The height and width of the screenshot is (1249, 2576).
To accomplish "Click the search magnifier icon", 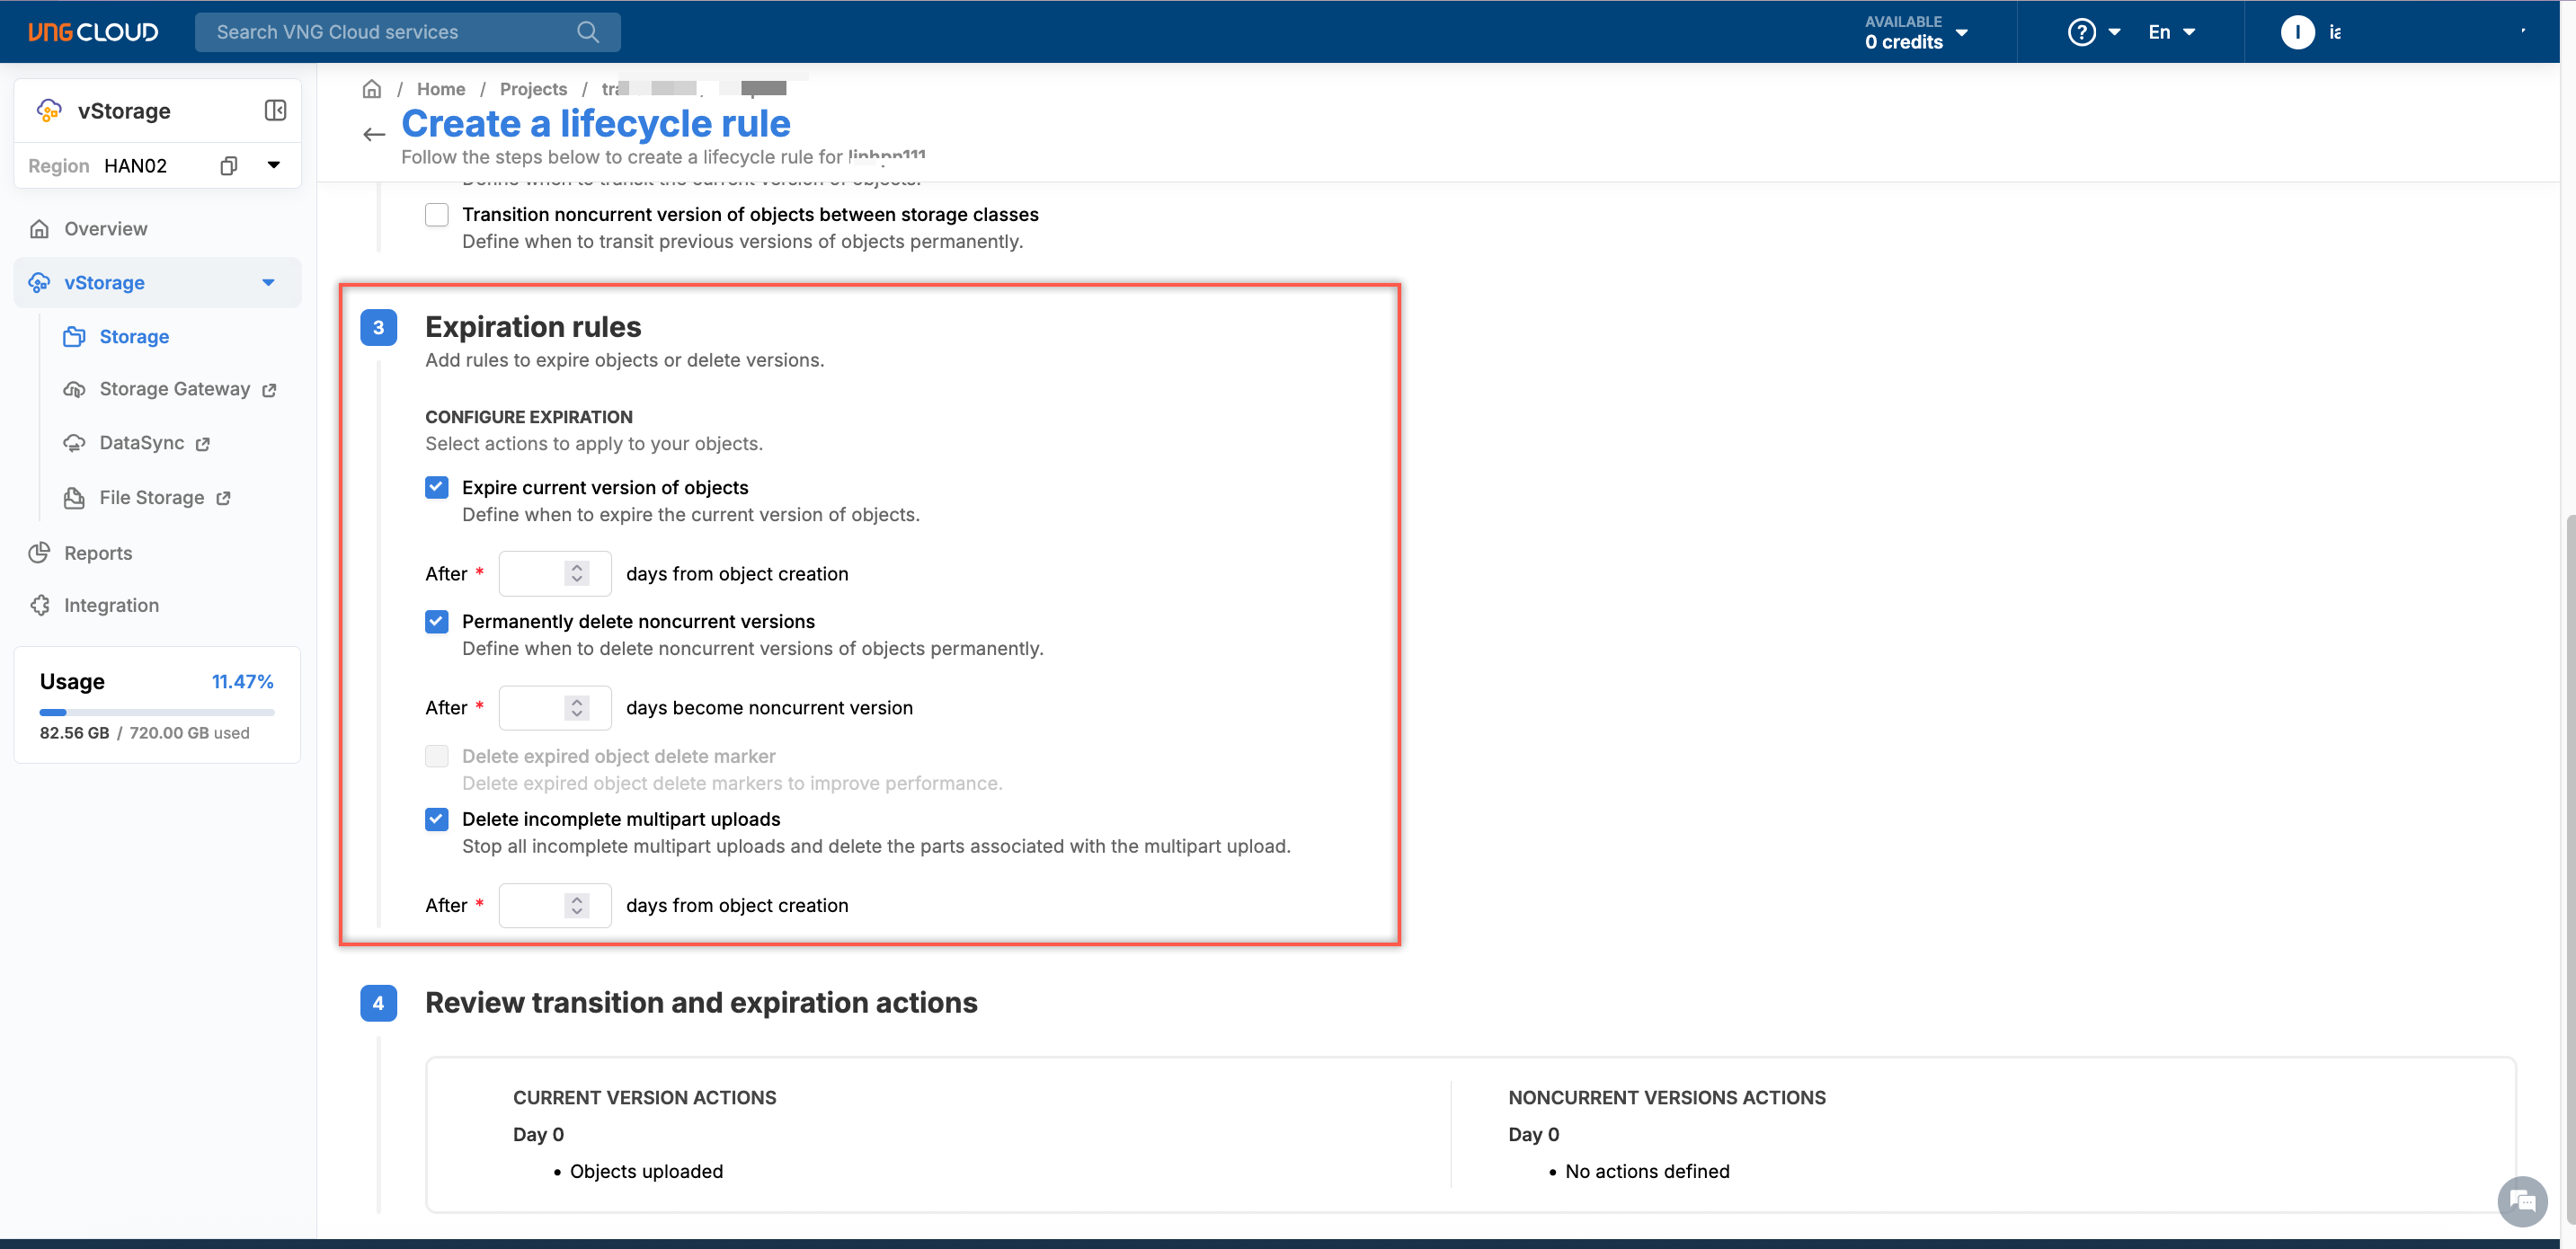I will click(588, 32).
